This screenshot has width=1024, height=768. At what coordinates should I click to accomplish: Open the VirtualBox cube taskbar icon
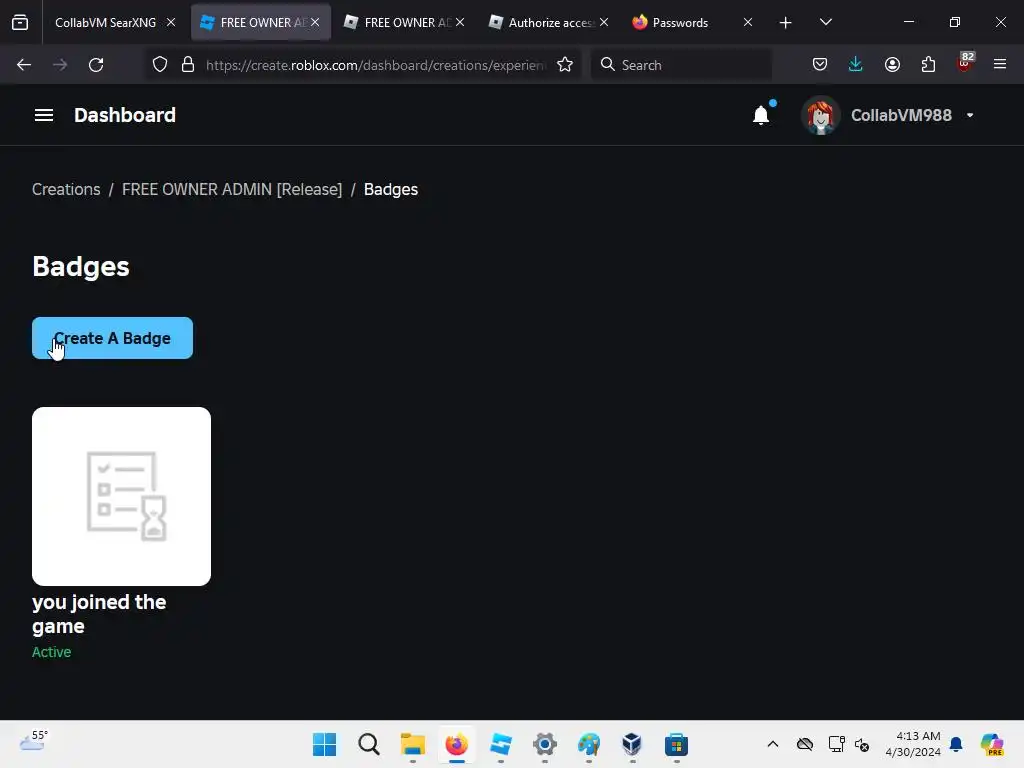pos(632,744)
